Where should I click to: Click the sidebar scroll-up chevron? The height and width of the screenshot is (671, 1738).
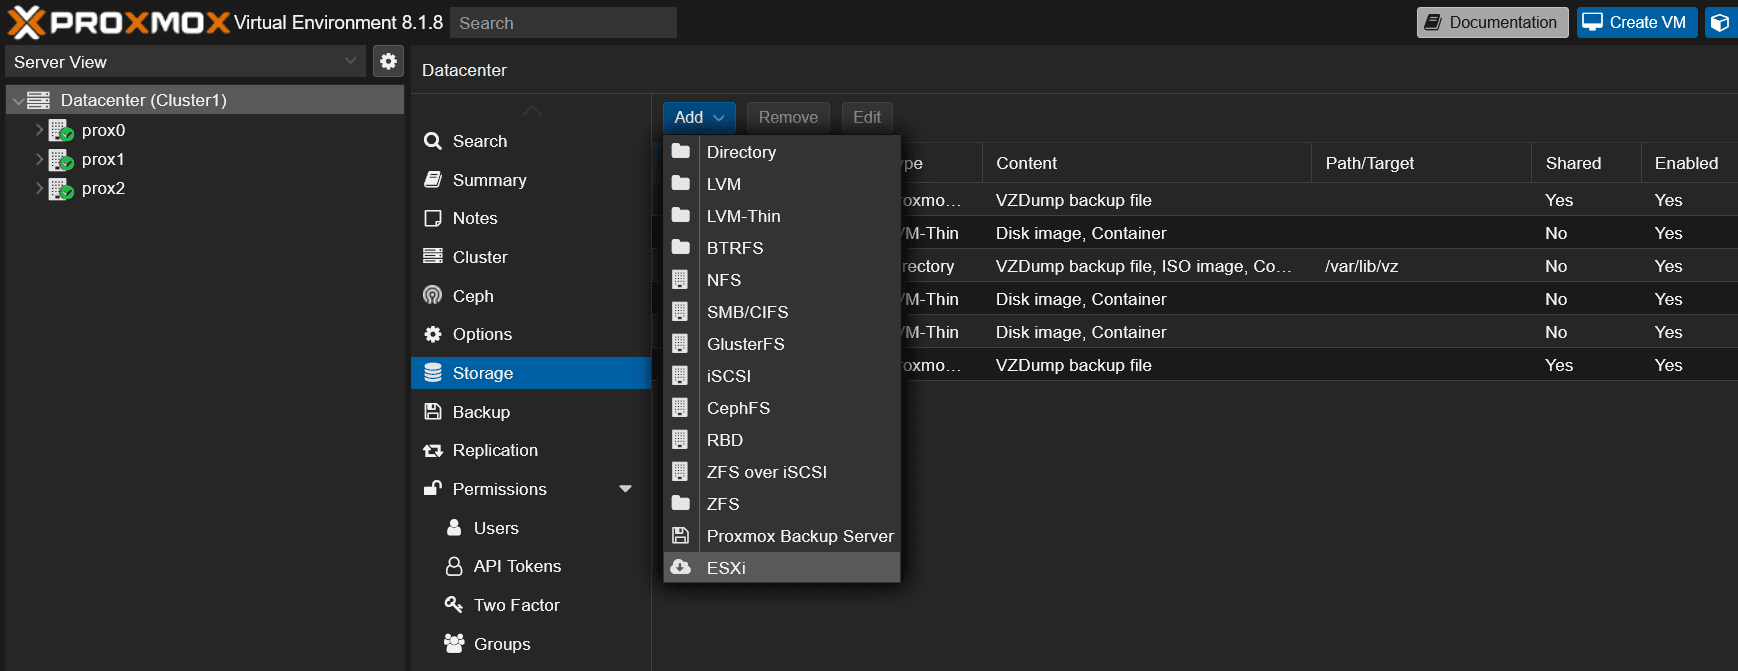(532, 110)
